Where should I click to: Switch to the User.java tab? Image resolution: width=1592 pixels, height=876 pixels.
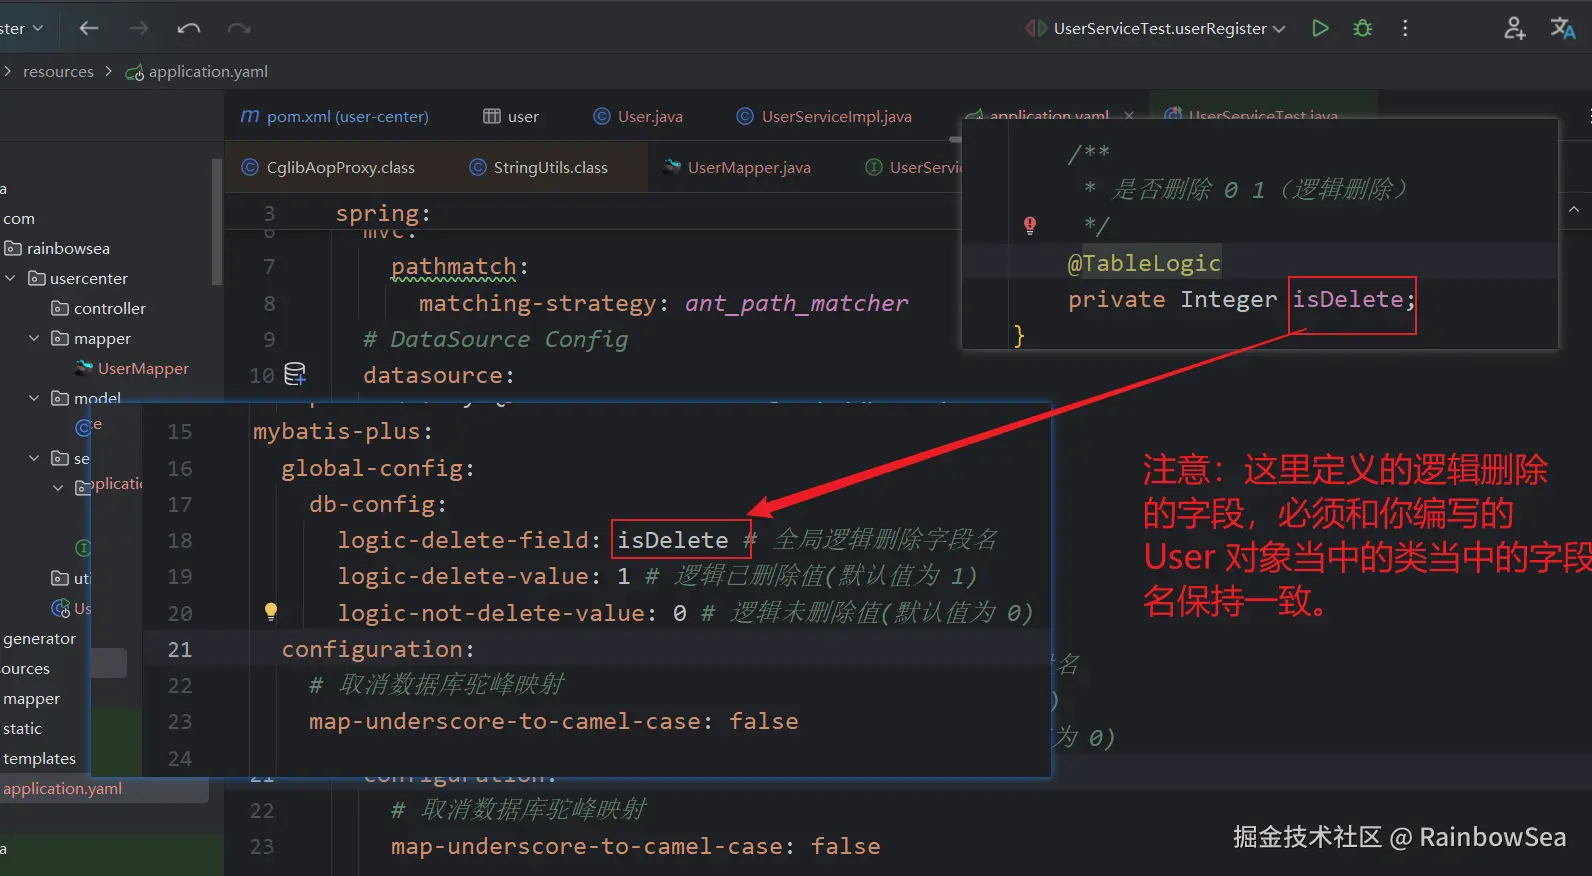[638, 116]
